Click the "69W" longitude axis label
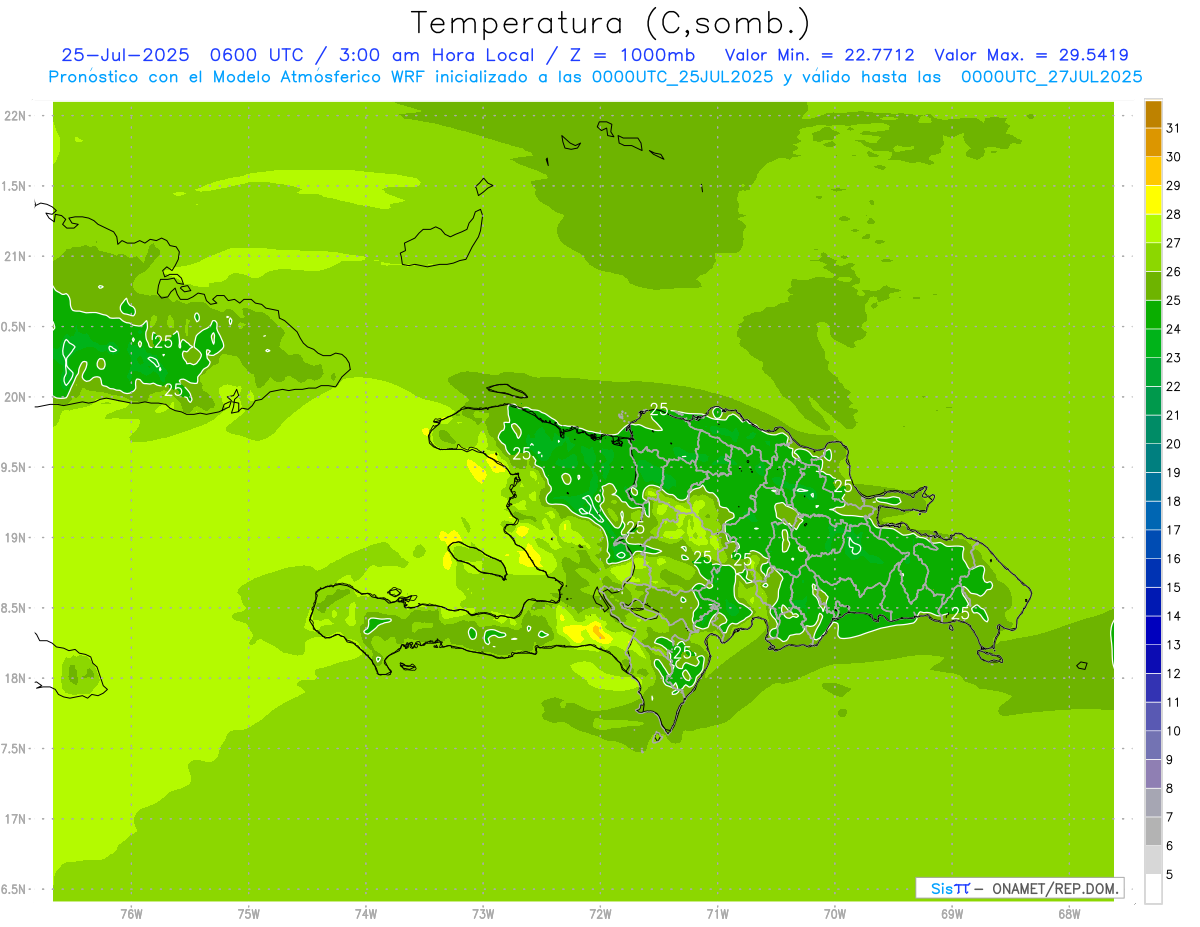1200x927 pixels. point(952,914)
